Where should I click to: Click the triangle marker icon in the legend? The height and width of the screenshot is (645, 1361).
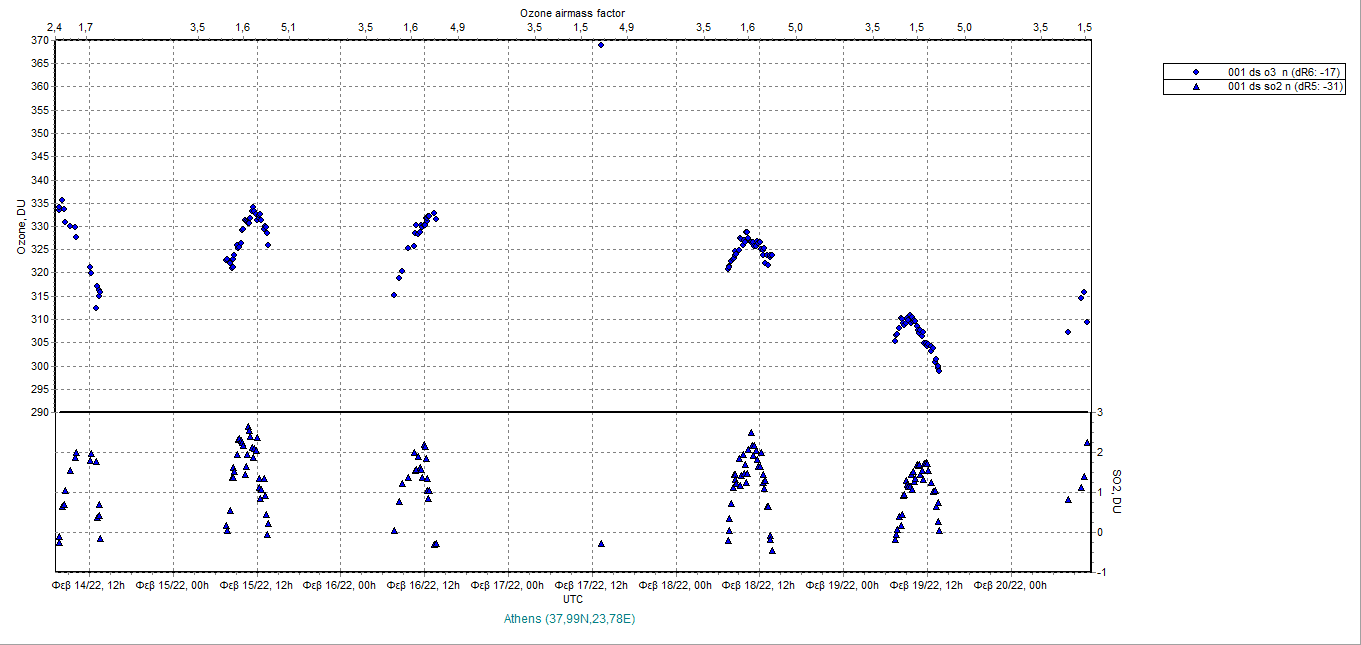click(x=1196, y=87)
